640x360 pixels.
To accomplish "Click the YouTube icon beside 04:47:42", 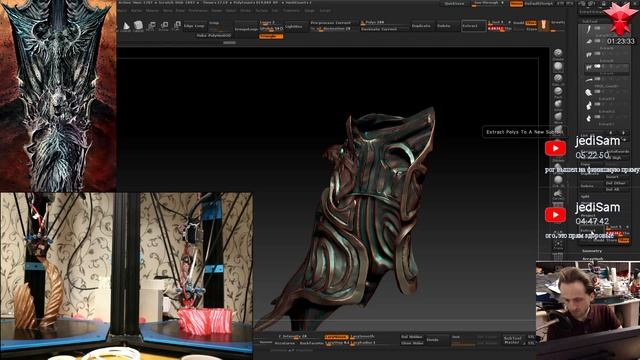I will (555, 215).
